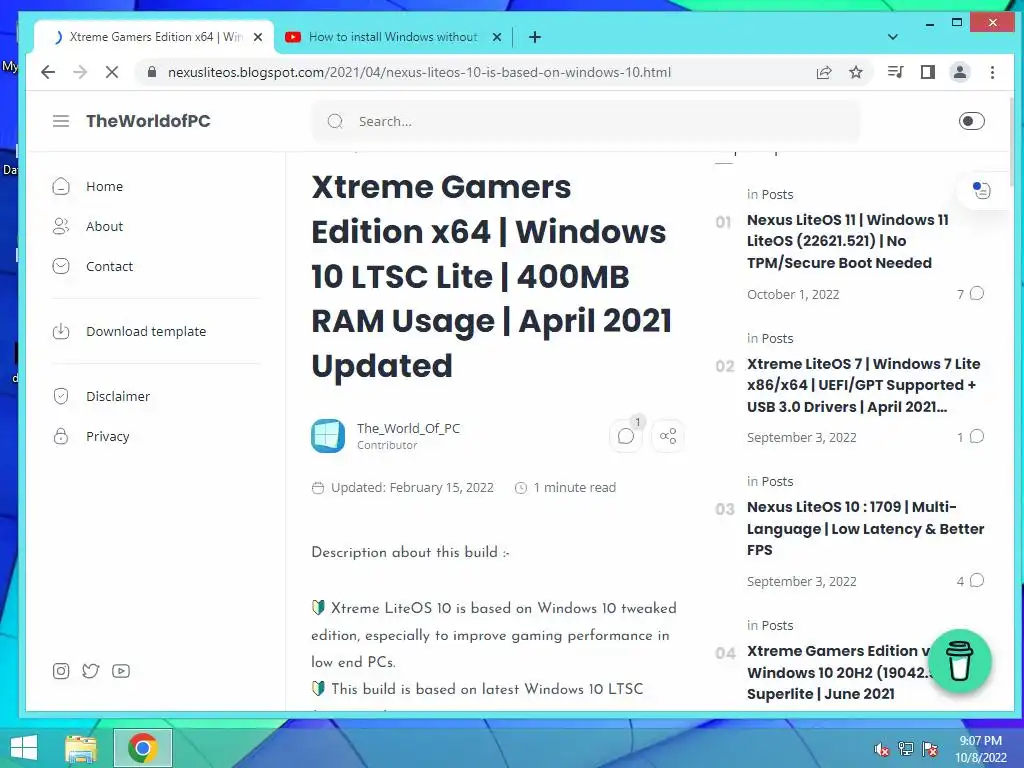Open the Instagram social icon
Image resolution: width=1024 pixels, height=768 pixels.
(x=61, y=671)
